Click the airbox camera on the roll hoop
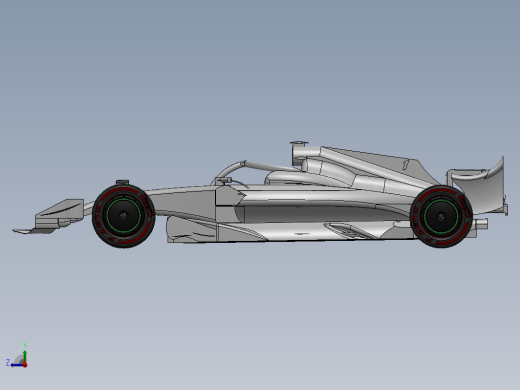The height and width of the screenshot is (390, 520). point(299,143)
